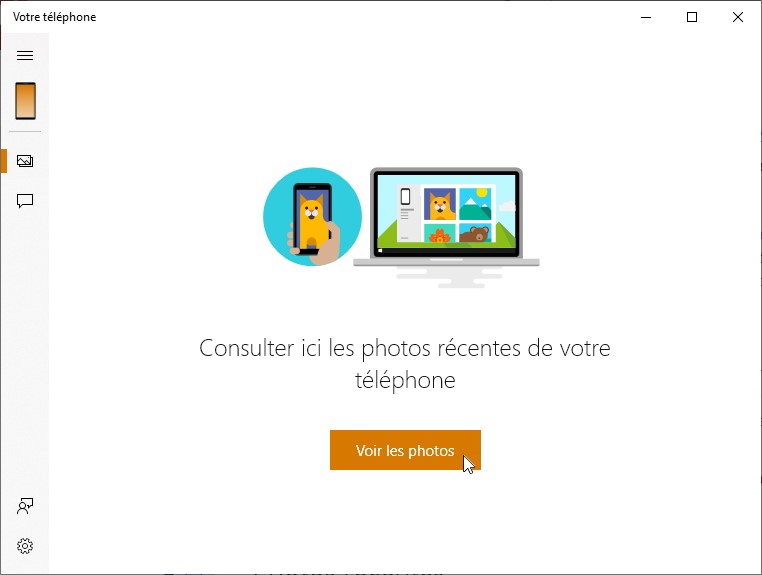Click the Voir les photos button
This screenshot has height=575, width=762.
click(x=405, y=450)
